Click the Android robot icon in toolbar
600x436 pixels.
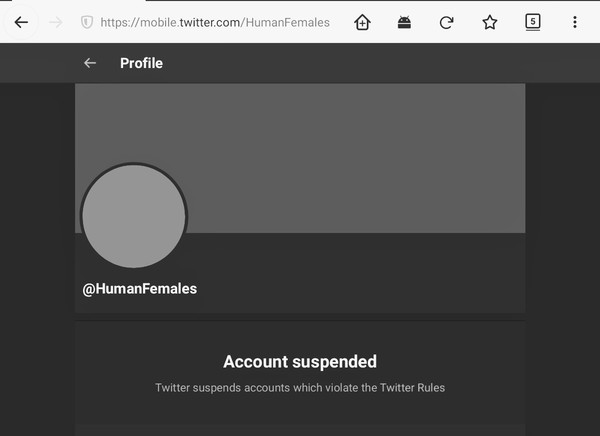coord(404,22)
